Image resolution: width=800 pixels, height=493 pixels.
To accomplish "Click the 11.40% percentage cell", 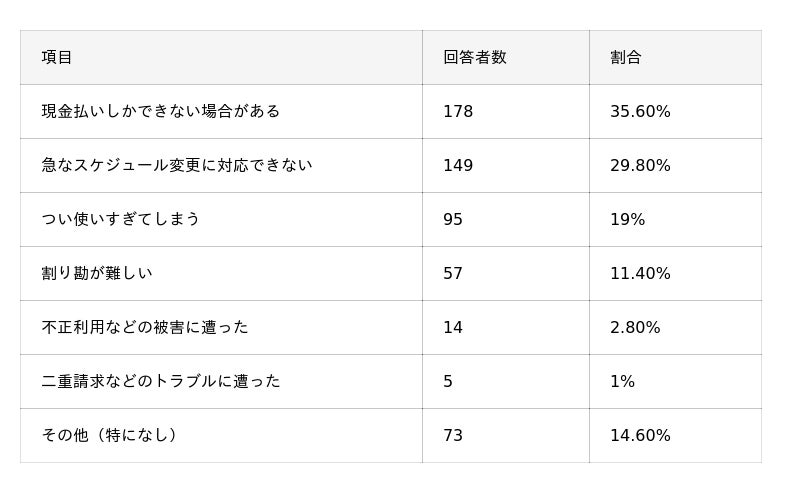I will (x=640, y=274).
